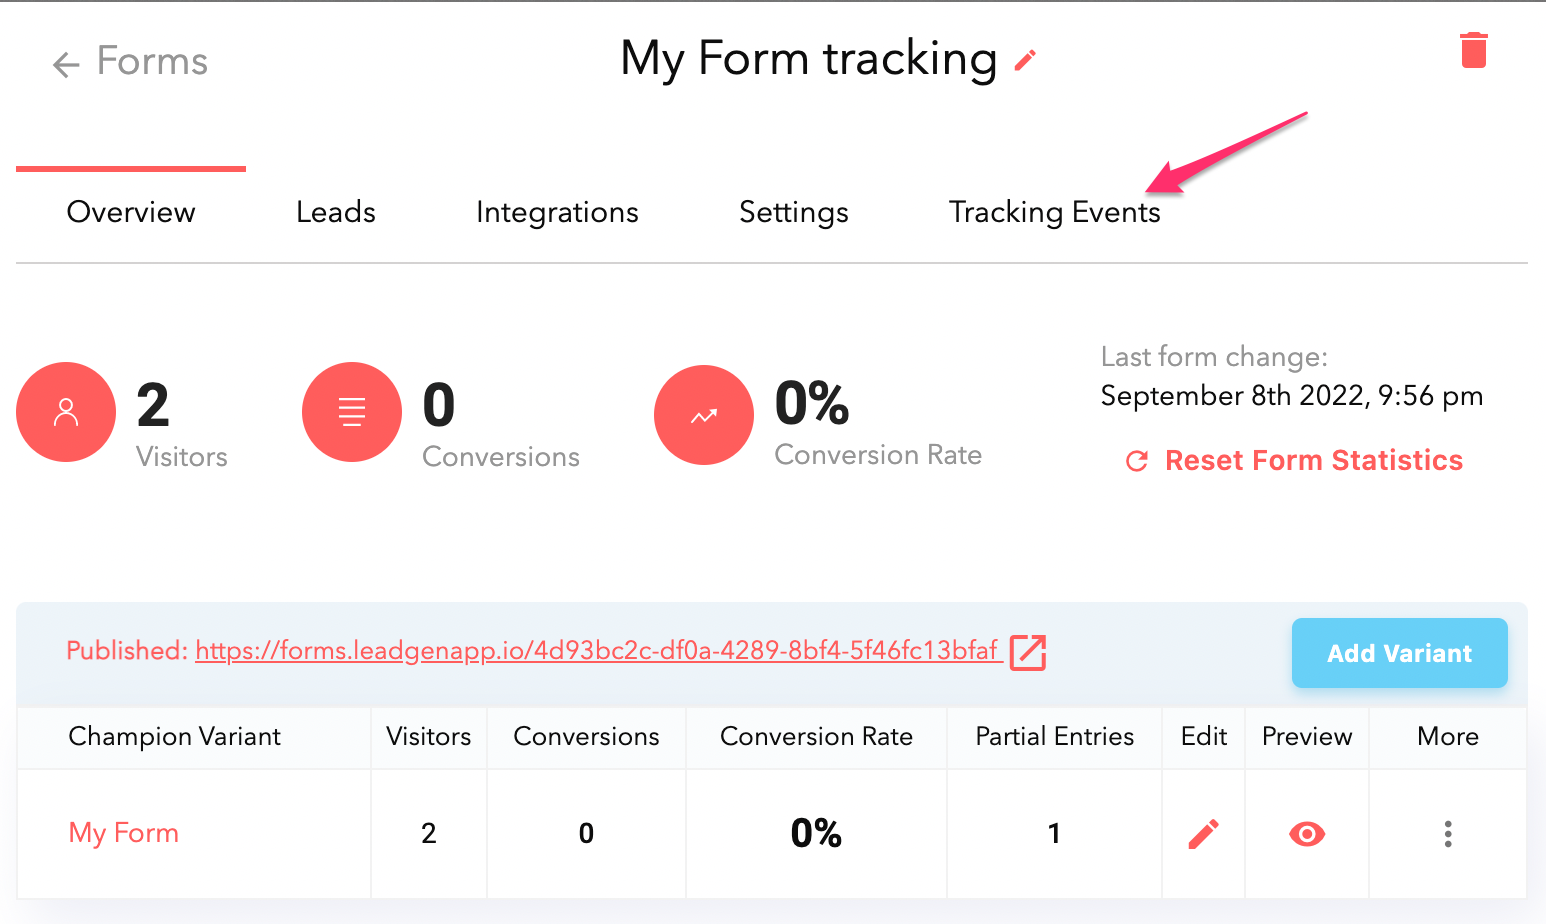1546x924 pixels.
Task: Click the back arrow next to Forms
Action: 66,65
